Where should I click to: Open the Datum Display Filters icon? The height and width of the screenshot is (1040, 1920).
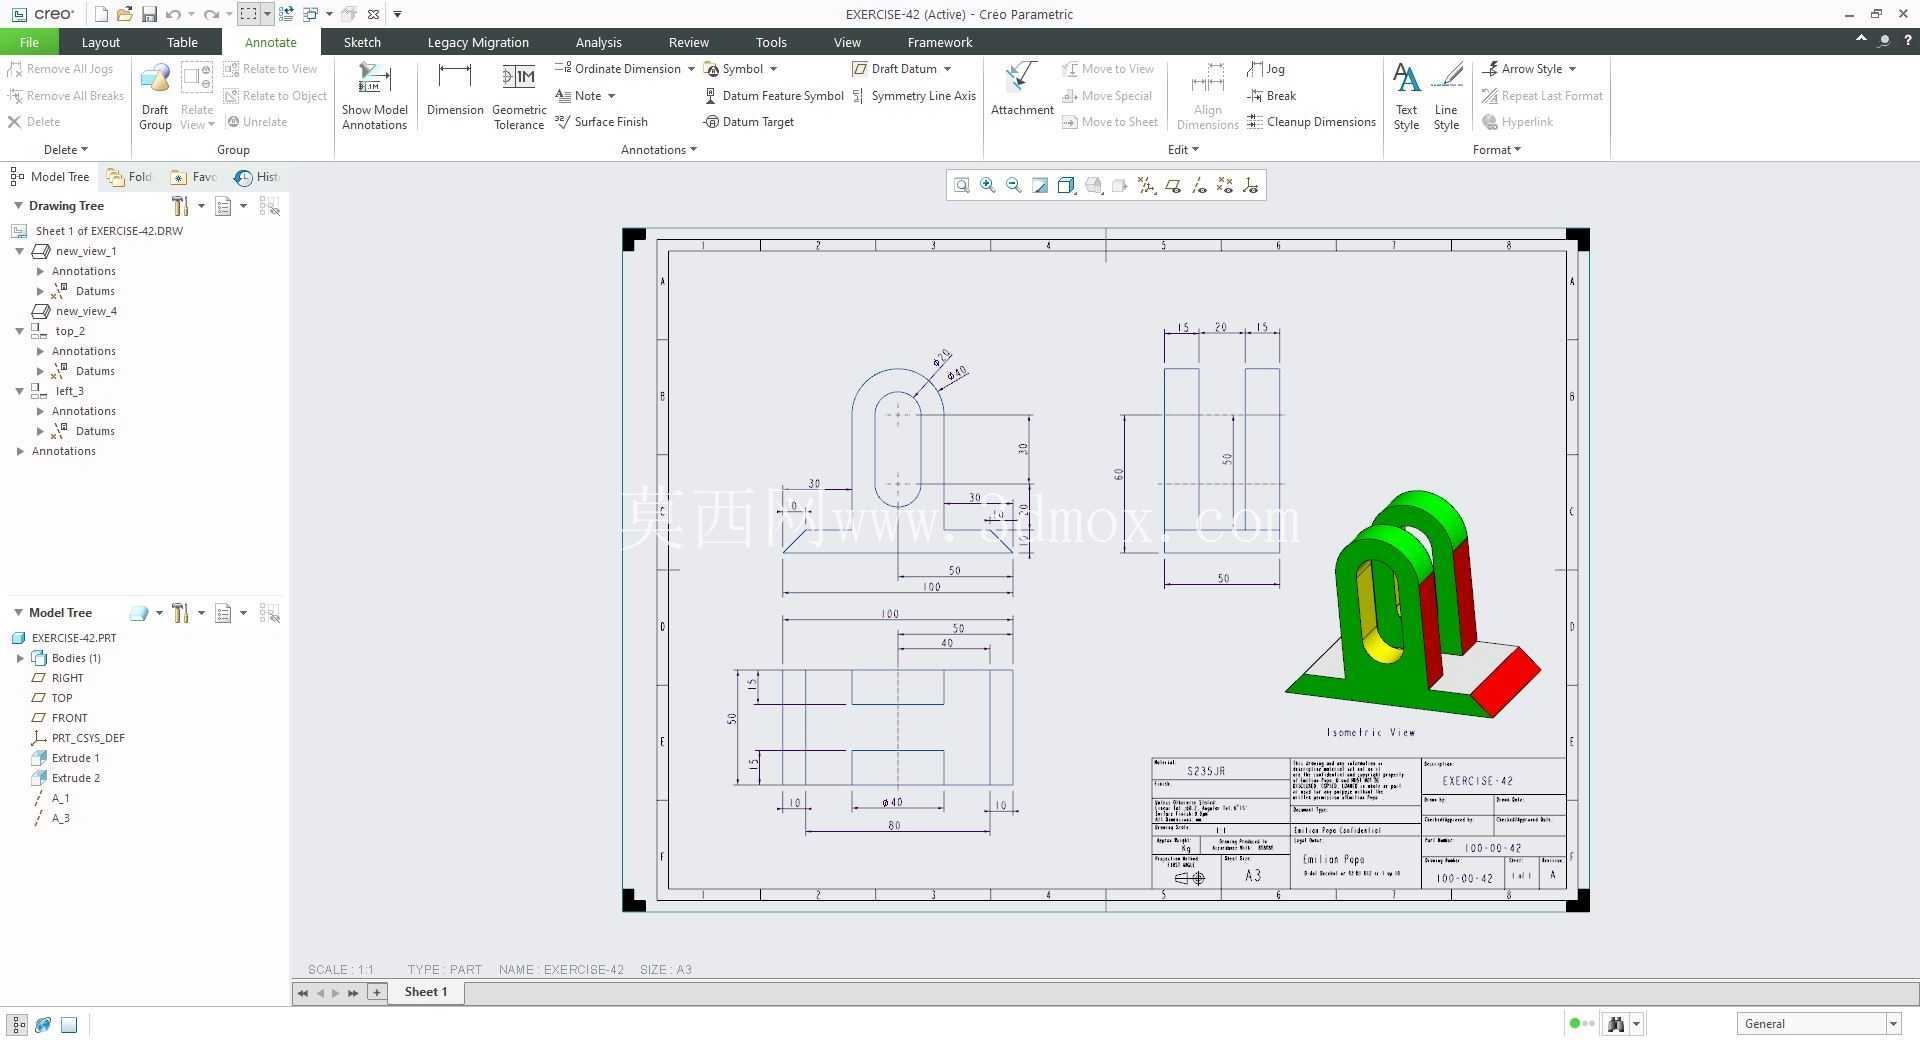1146,185
